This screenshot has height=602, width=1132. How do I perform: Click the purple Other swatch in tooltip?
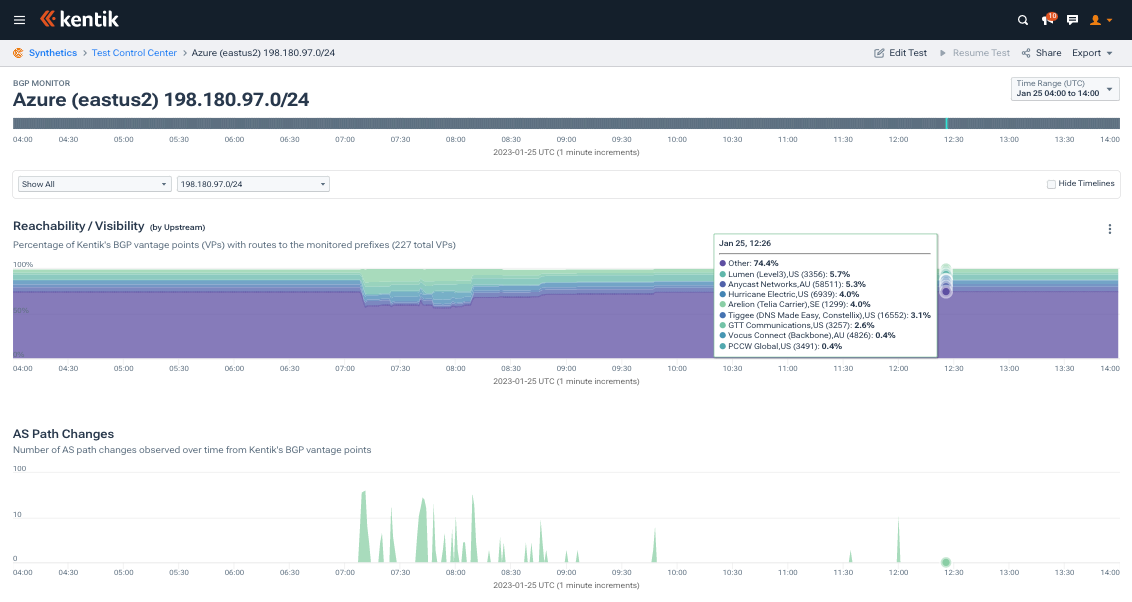723,263
